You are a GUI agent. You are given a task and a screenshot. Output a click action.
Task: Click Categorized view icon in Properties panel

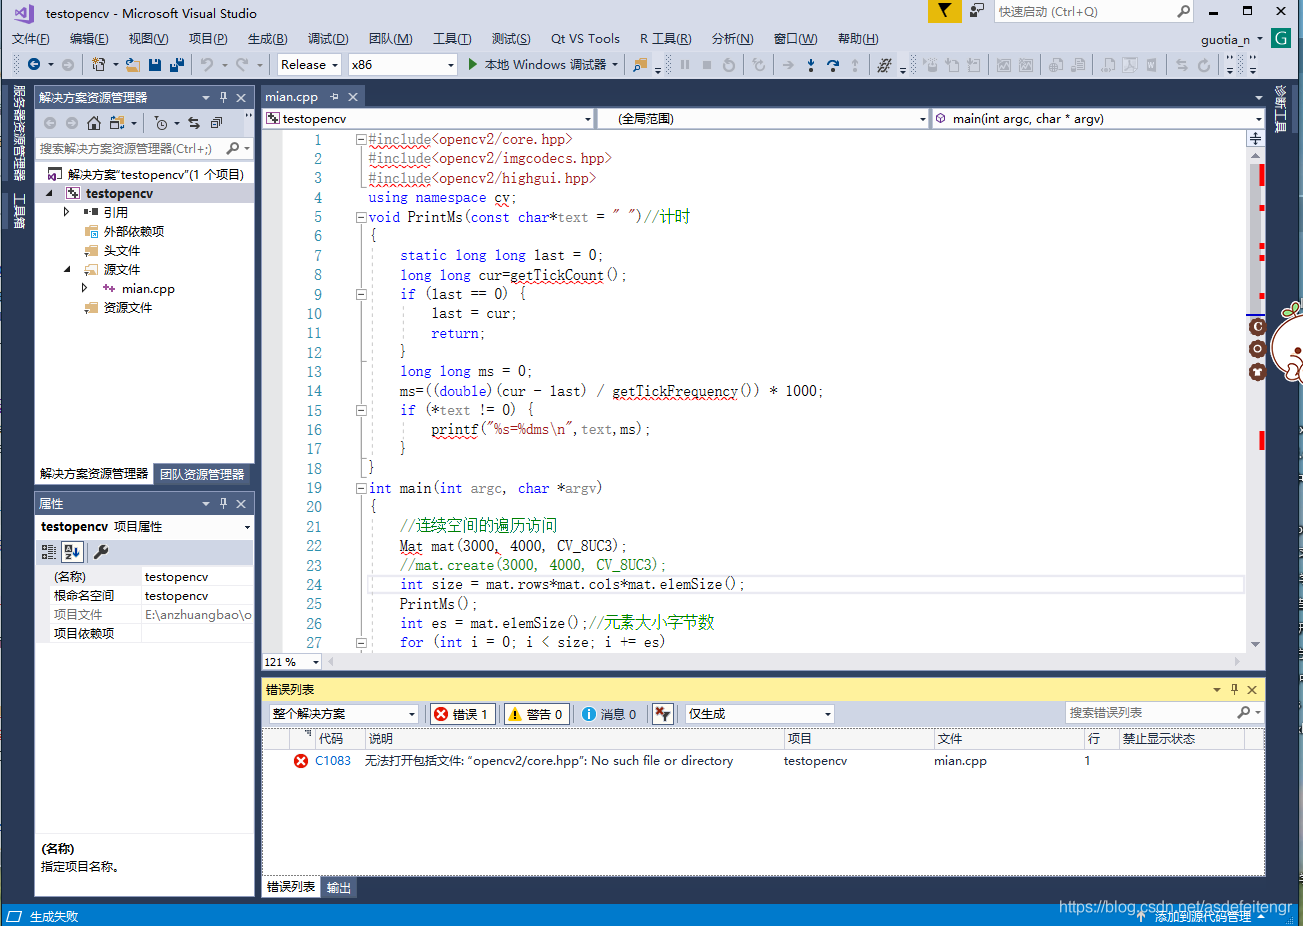pos(49,551)
